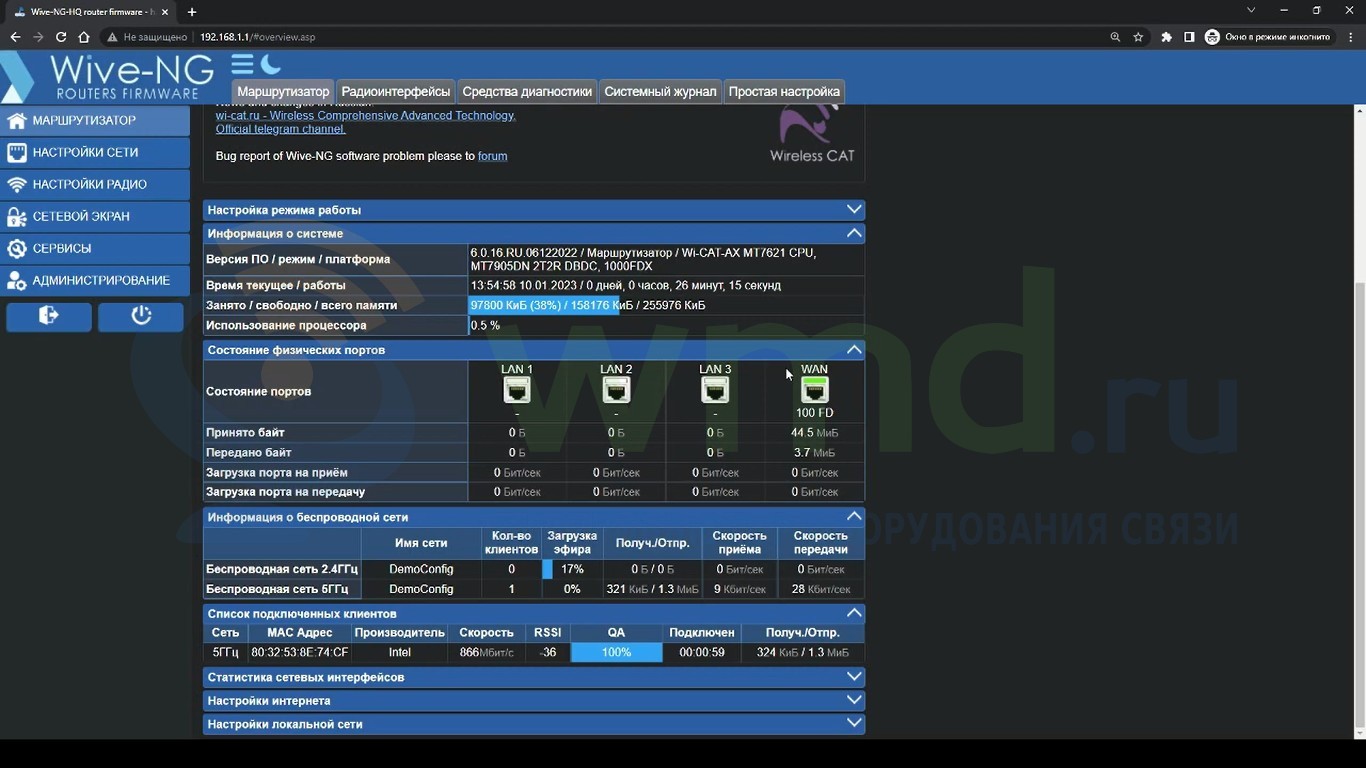Image resolution: width=1366 pixels, height=768 pixels.
Task: Open the browser three-dot menu
Action: [1351, 37]
